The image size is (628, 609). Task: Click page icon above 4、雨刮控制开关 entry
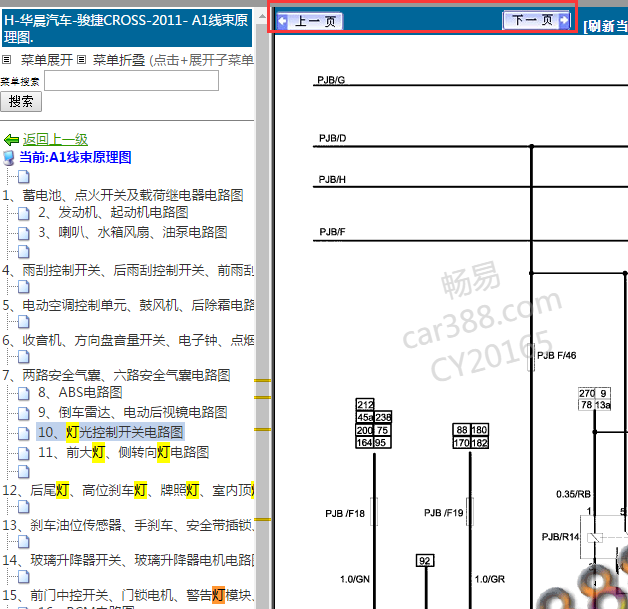pyautogui.click(x=24, y=252)
